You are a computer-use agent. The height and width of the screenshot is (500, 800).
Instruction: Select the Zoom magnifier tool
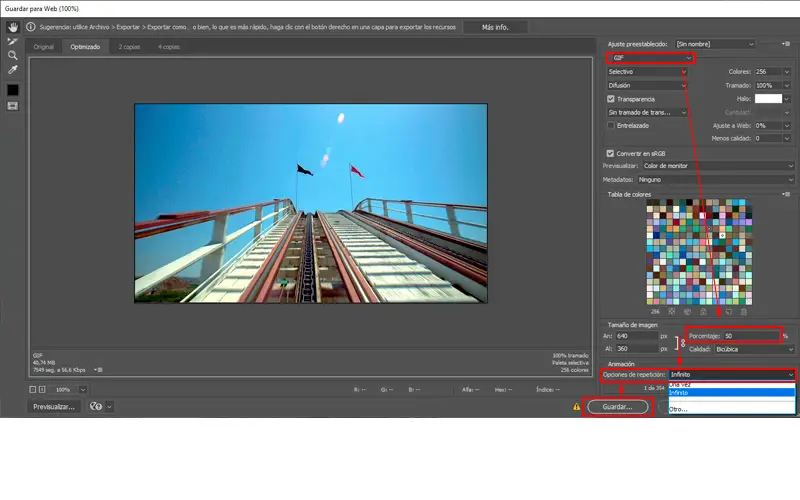13,55
